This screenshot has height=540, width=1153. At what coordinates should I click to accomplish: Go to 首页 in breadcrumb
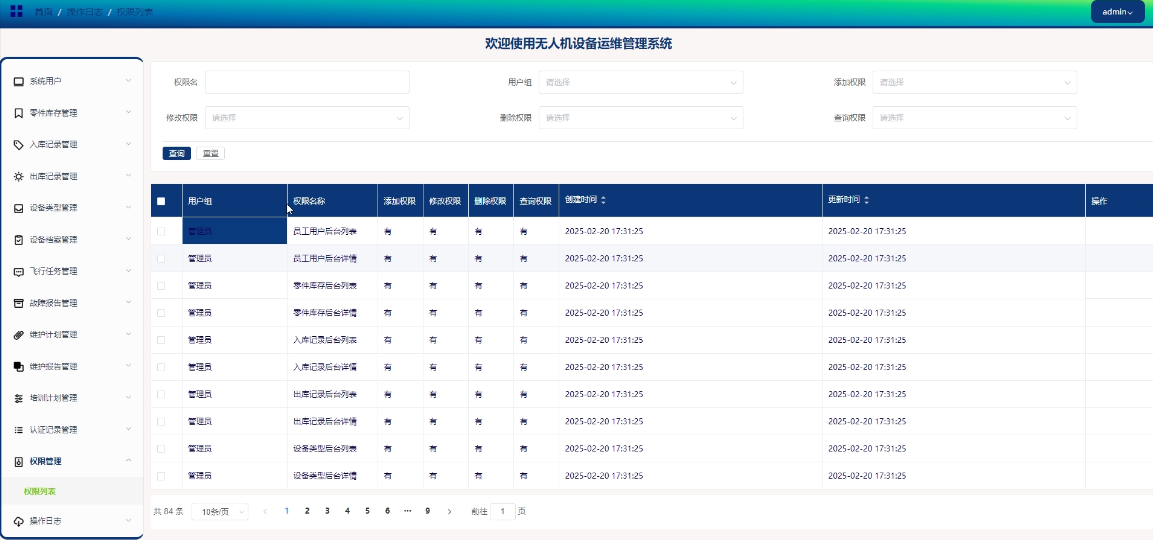pyautogui.click(x=43, y=12)
